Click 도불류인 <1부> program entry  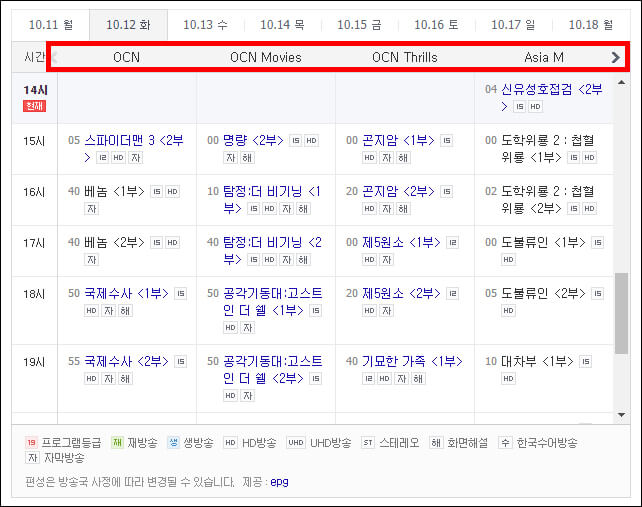point(543,242)
